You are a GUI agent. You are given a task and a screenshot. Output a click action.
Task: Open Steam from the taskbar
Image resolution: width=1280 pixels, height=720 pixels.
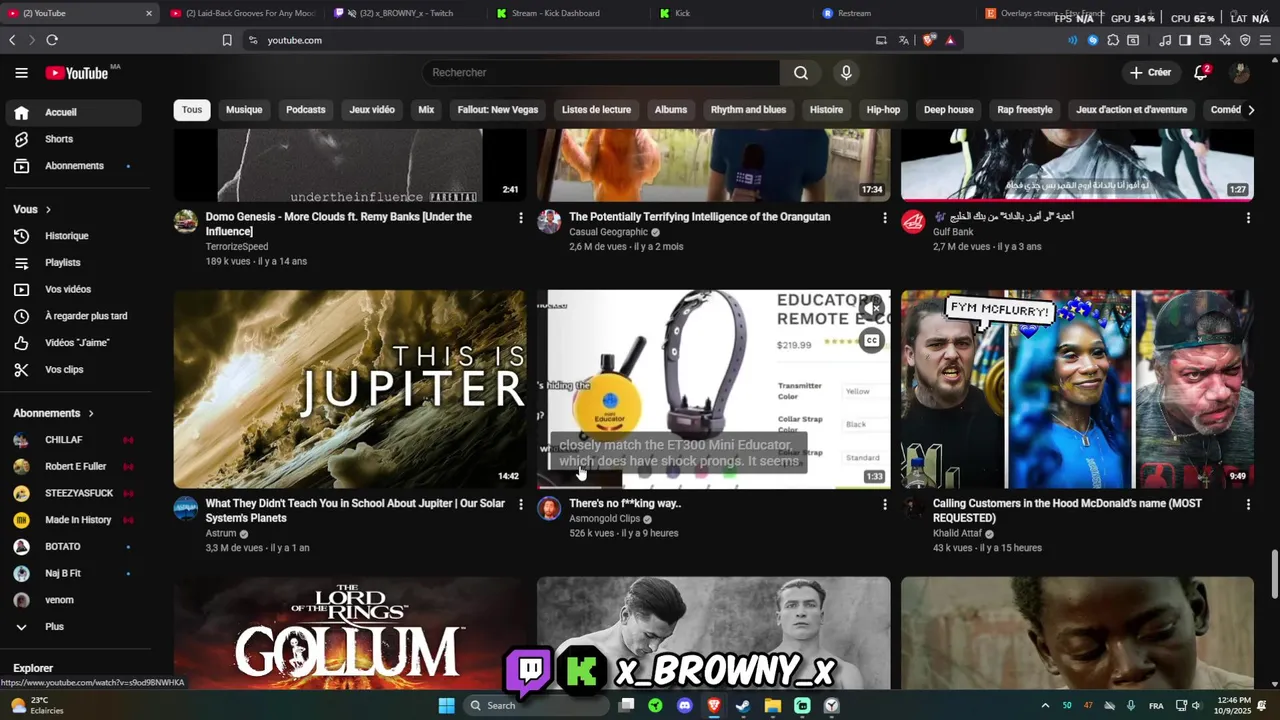(x=743, y=705)
